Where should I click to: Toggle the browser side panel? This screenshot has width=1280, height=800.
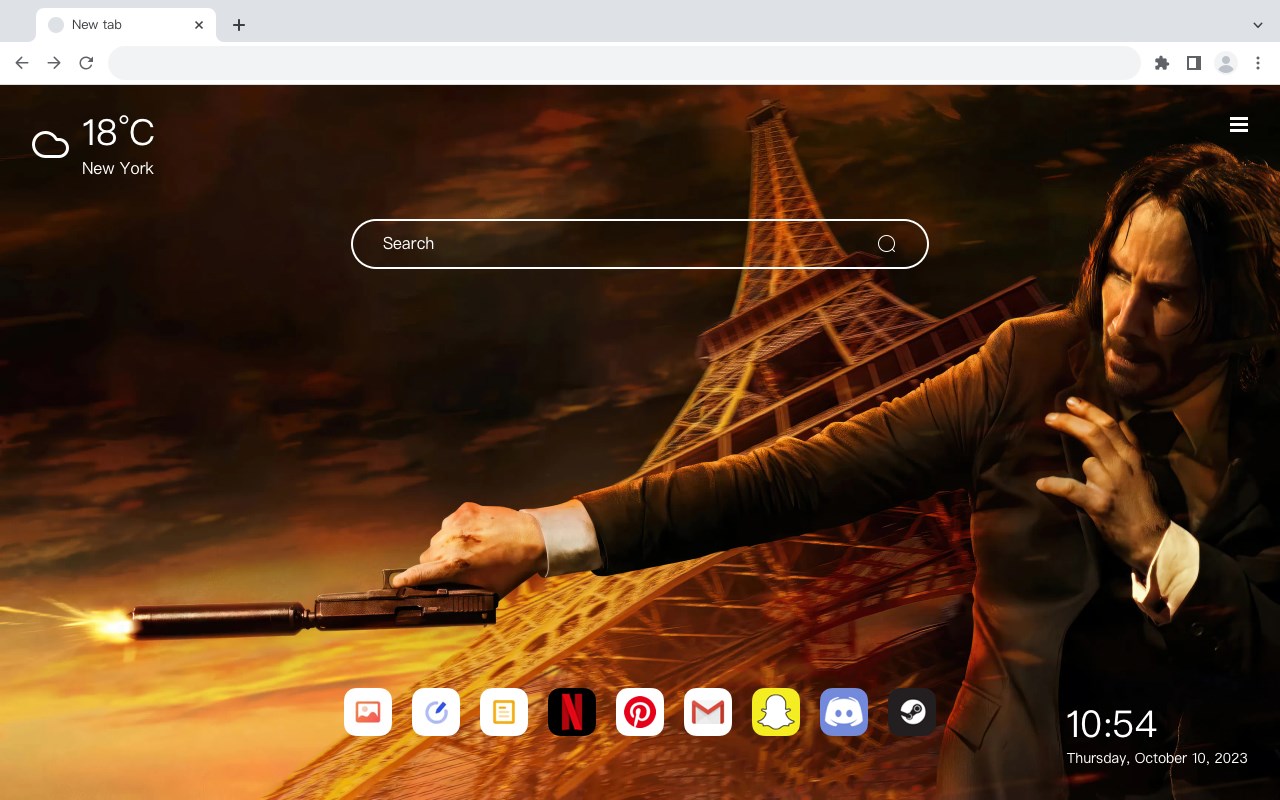tap(1193, 63)
